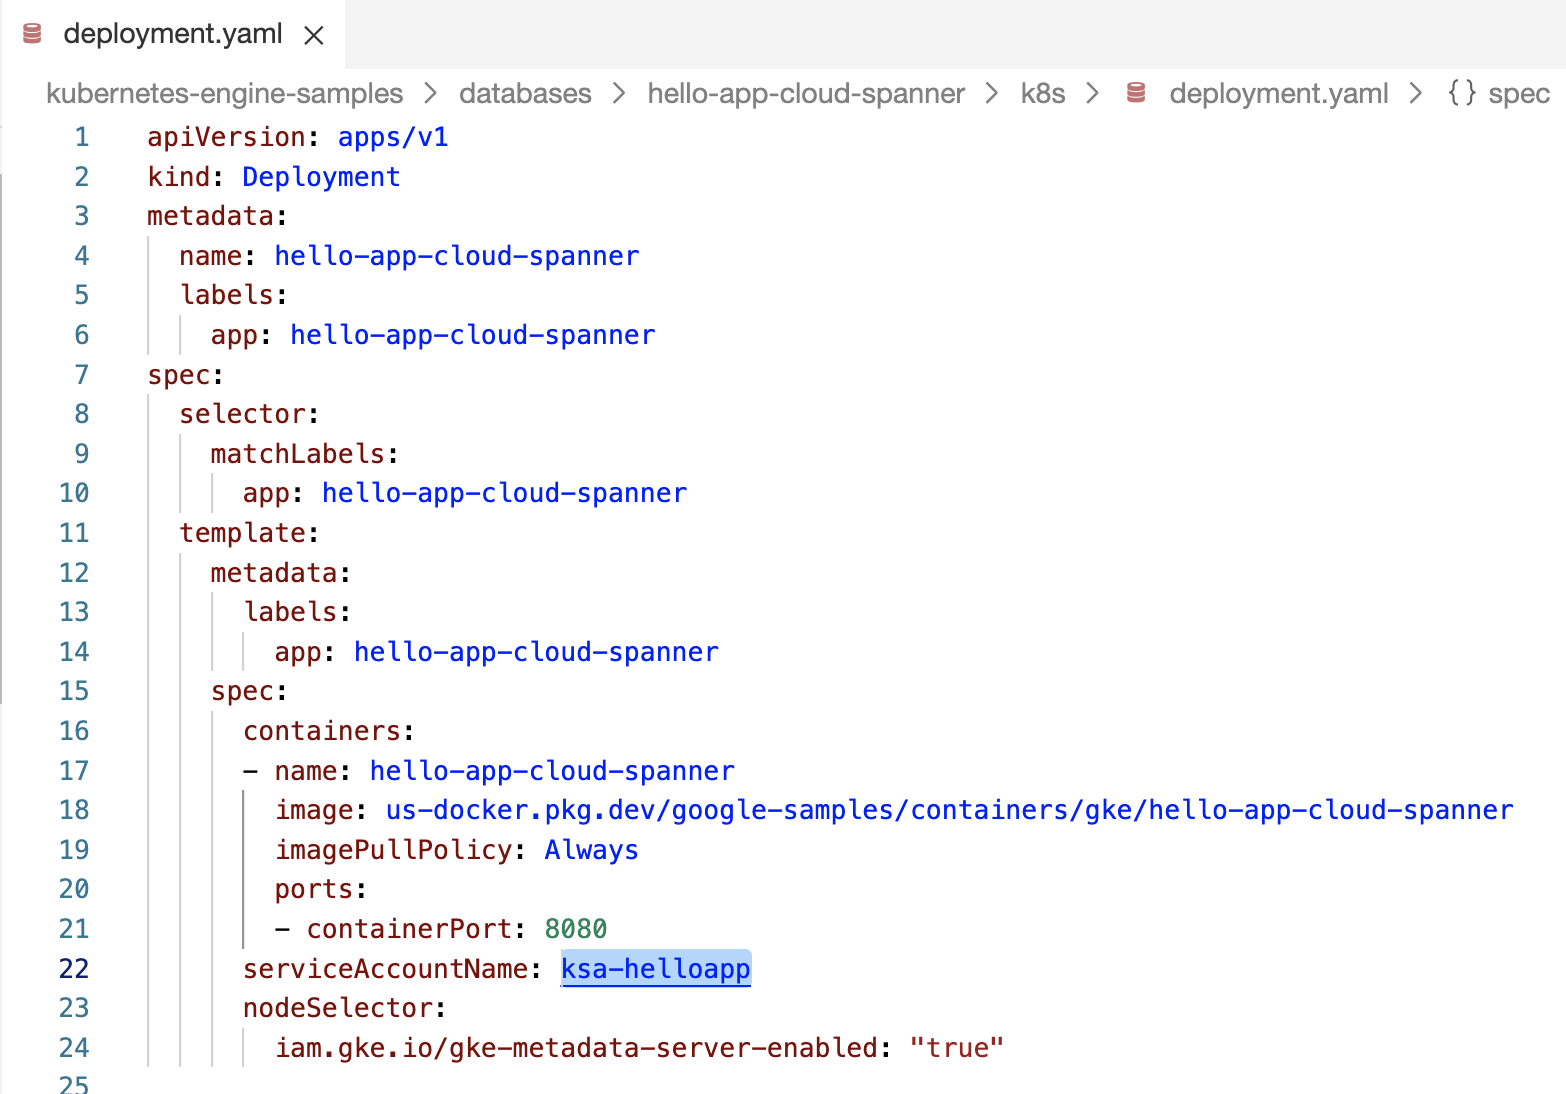Select the deployment.yaml tab
The height and width of the screenshot is (1094, 1566).
point(172,33)
